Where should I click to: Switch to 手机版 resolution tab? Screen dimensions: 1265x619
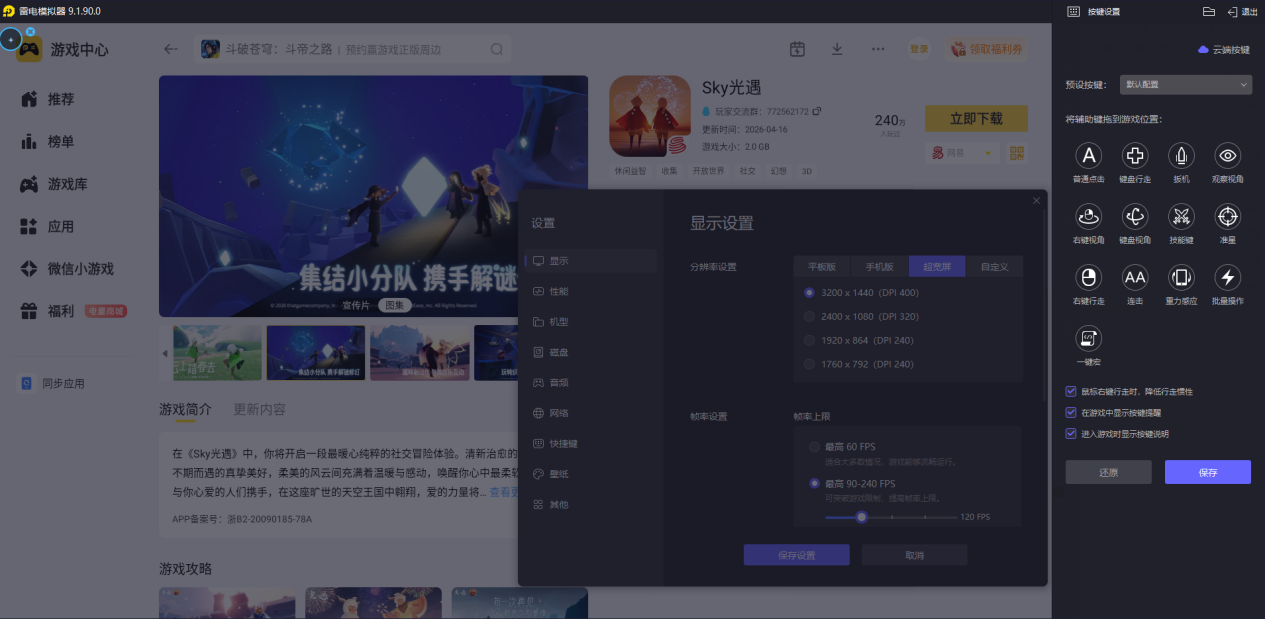pyautogui.click(x=880, y=267)
